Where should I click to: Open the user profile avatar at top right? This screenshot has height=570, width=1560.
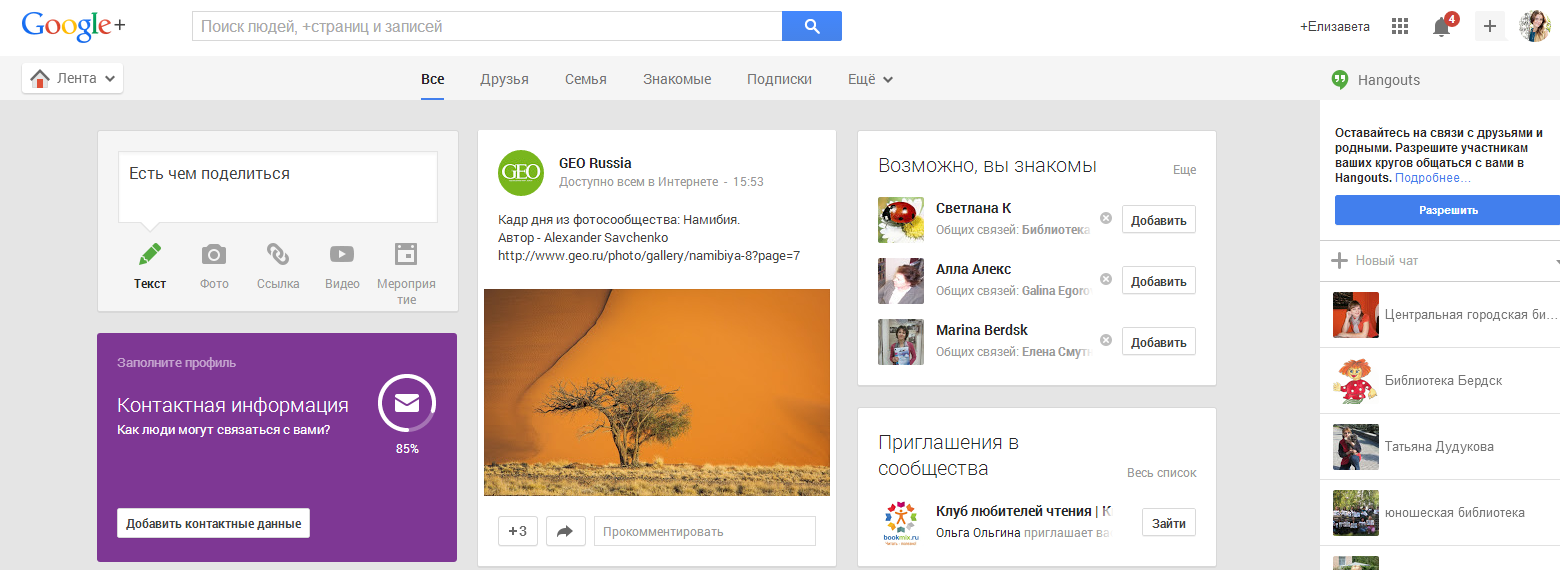1535,26
